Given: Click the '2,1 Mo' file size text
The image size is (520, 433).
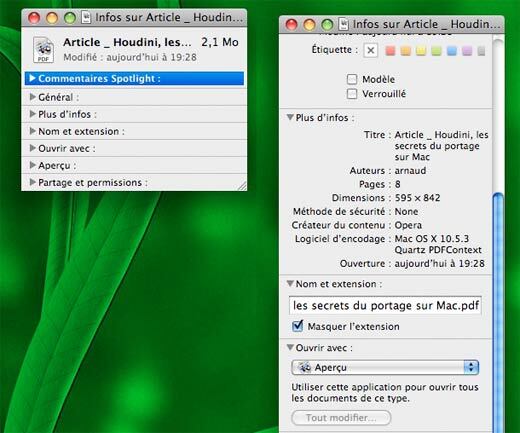Looking at the screenshot, I should pos(220,42).
